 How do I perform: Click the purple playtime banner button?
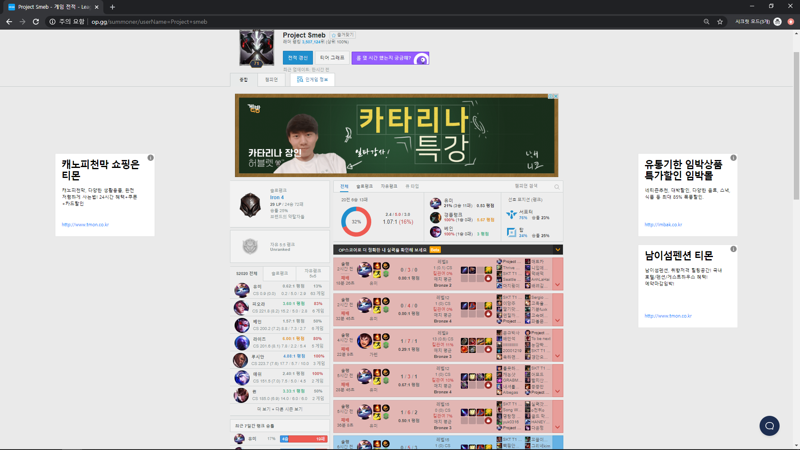(x=390, y=58)
